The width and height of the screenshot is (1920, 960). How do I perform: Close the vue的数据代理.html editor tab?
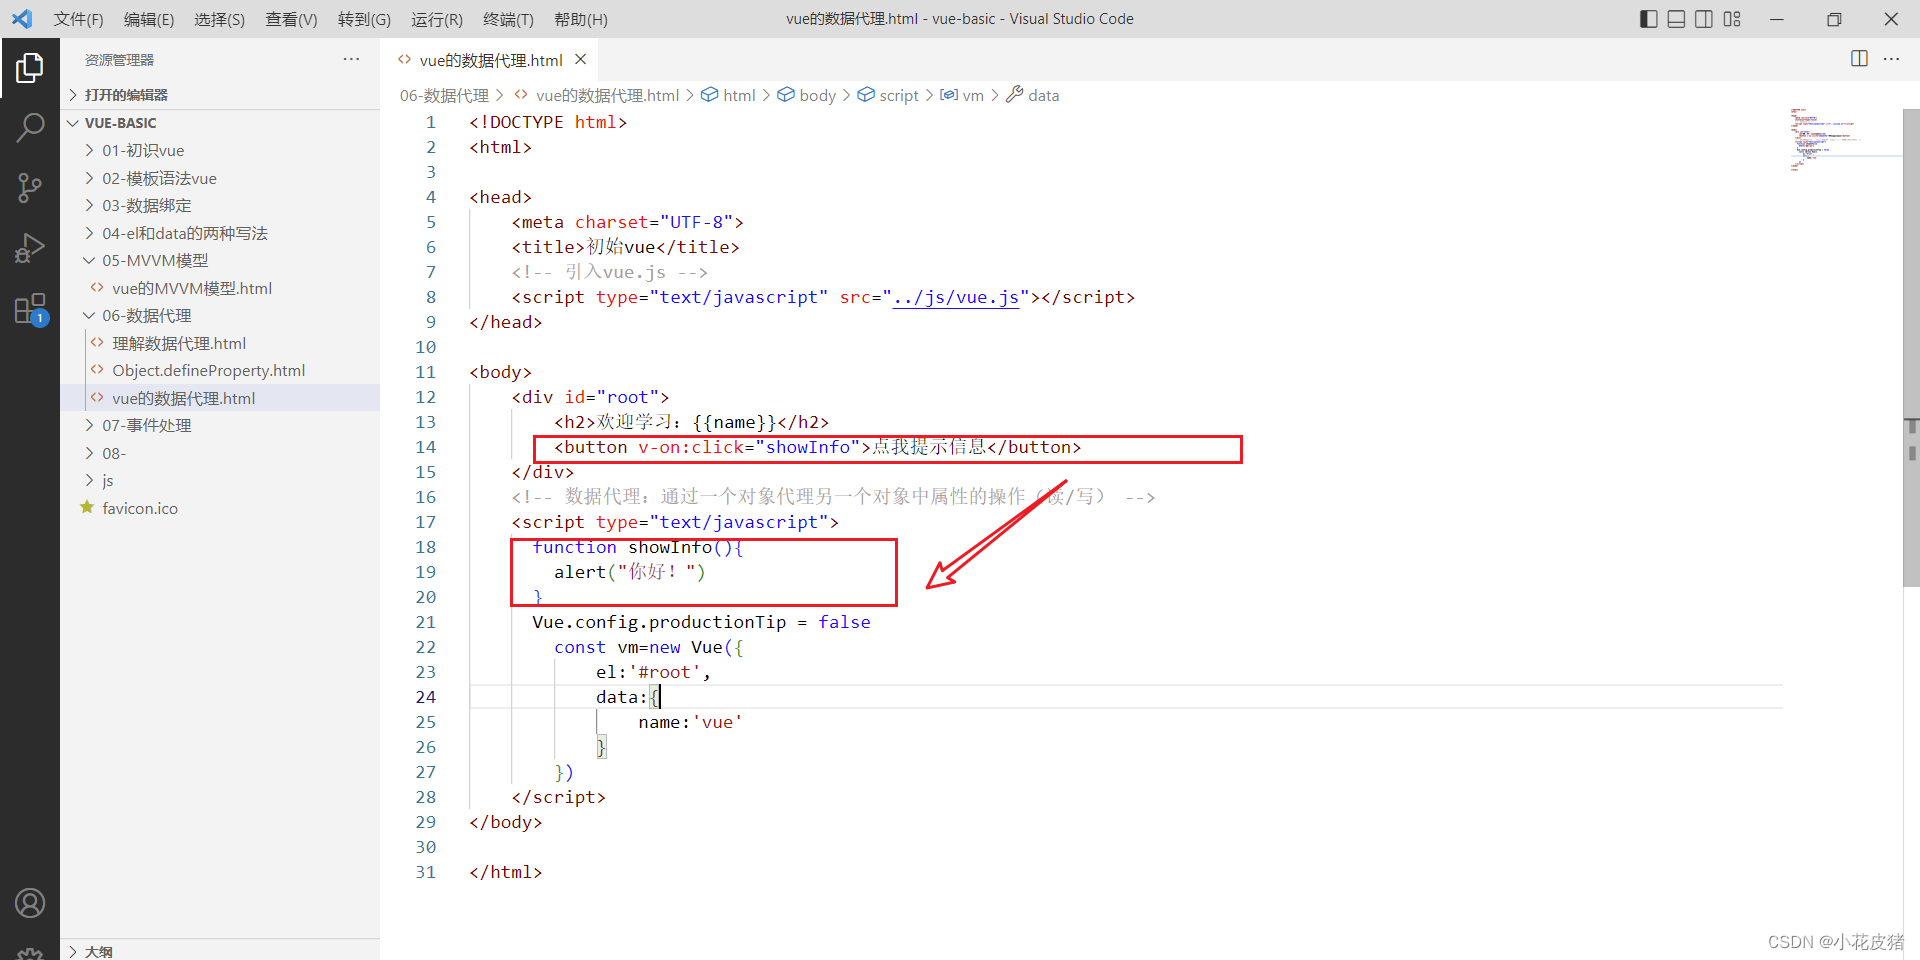[x=580, y=60]
